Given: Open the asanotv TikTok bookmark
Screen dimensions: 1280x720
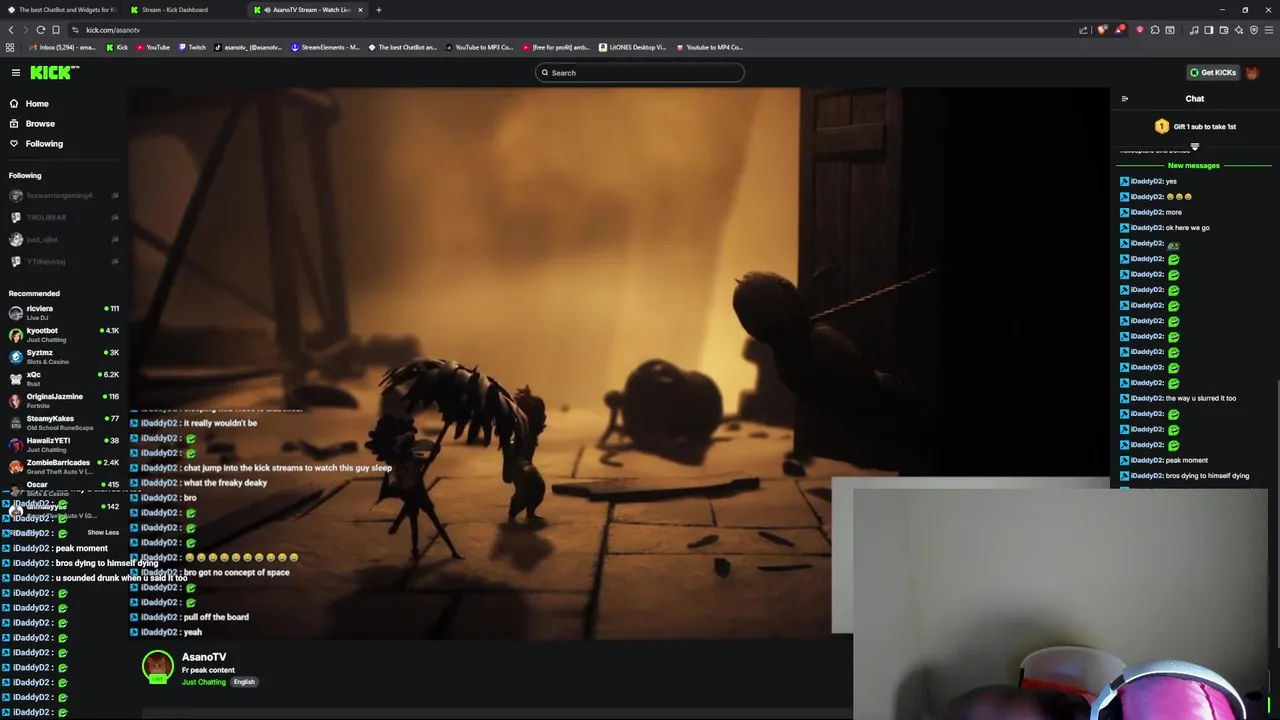Looking at the screenshot, I should point(248,47).
